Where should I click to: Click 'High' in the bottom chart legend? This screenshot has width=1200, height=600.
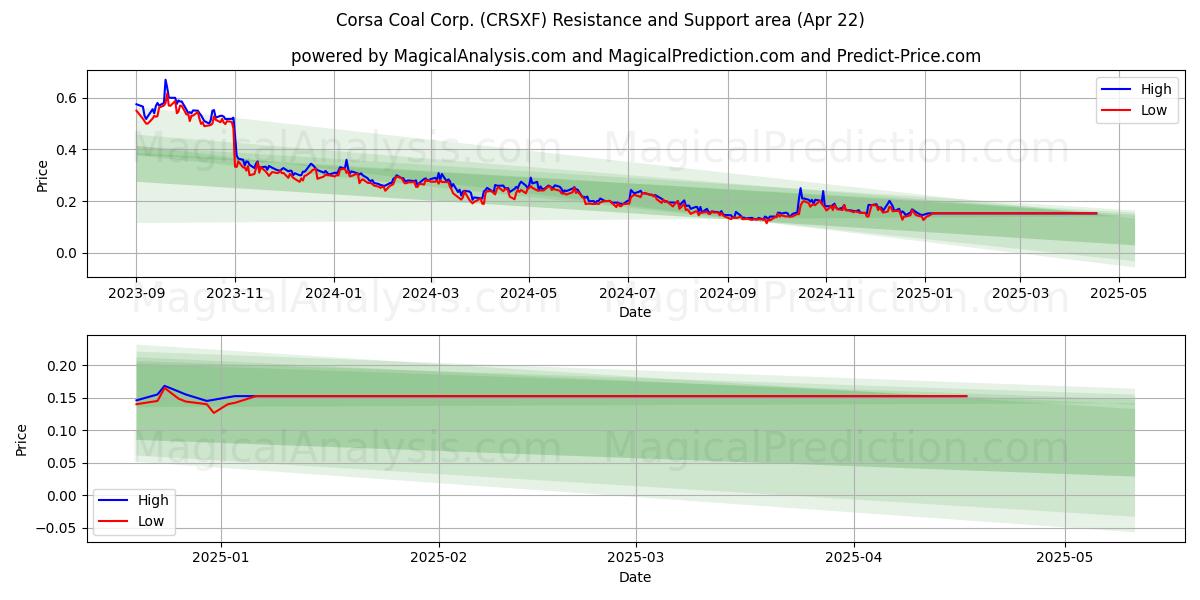(153, 500)
